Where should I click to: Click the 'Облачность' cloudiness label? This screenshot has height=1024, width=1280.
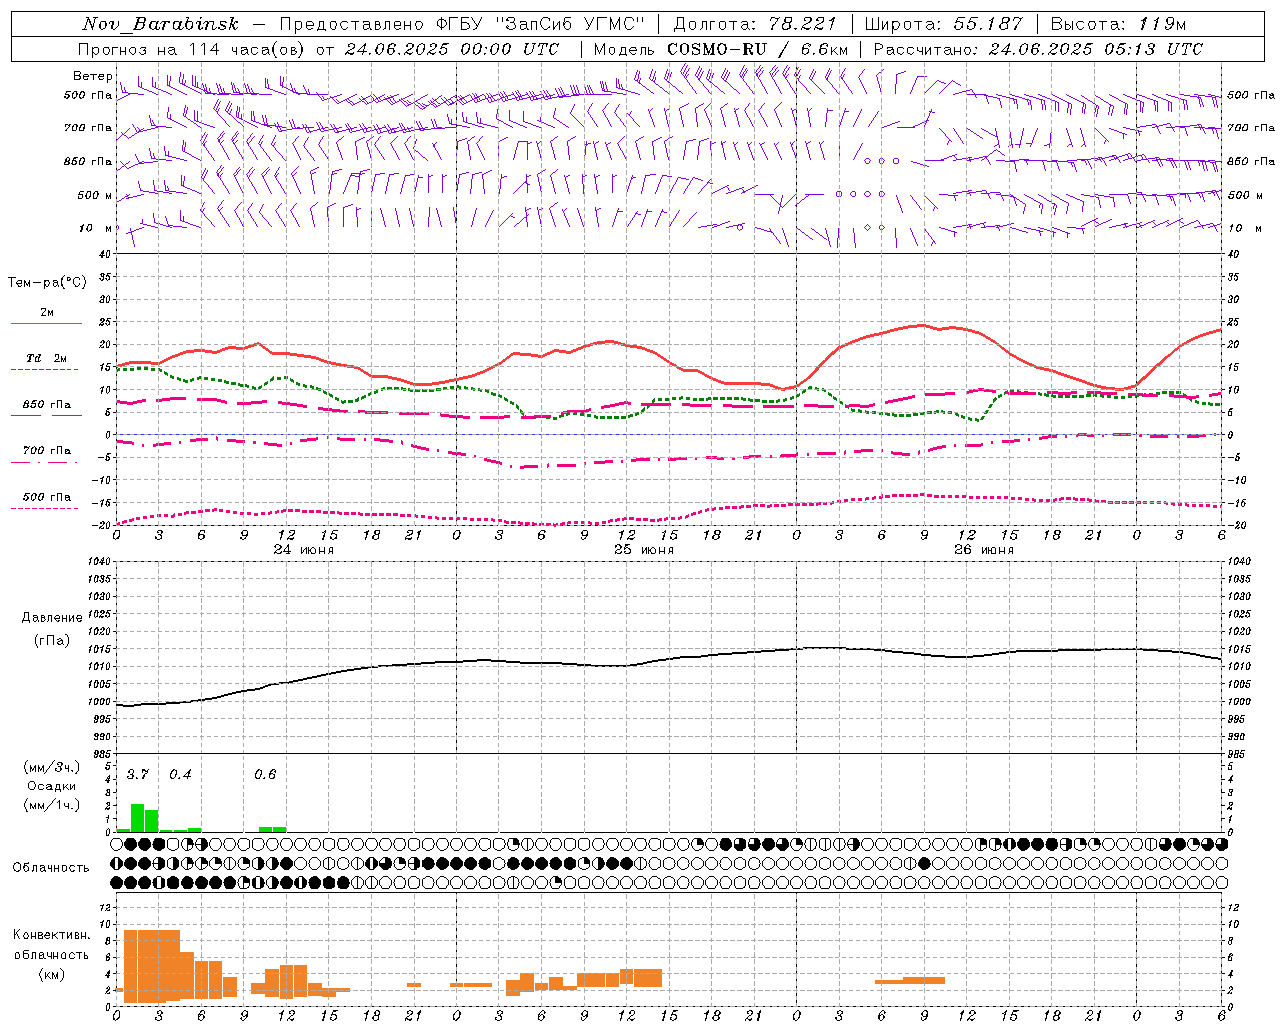coord(51,868)
